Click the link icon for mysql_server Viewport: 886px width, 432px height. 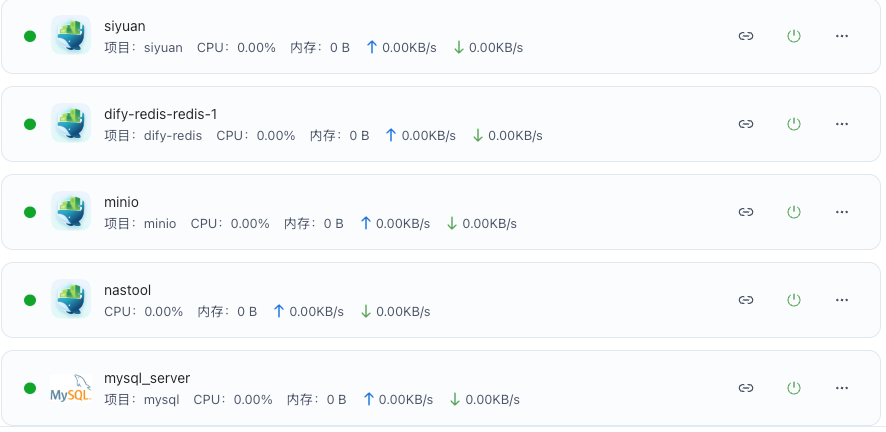pos(745,388)
